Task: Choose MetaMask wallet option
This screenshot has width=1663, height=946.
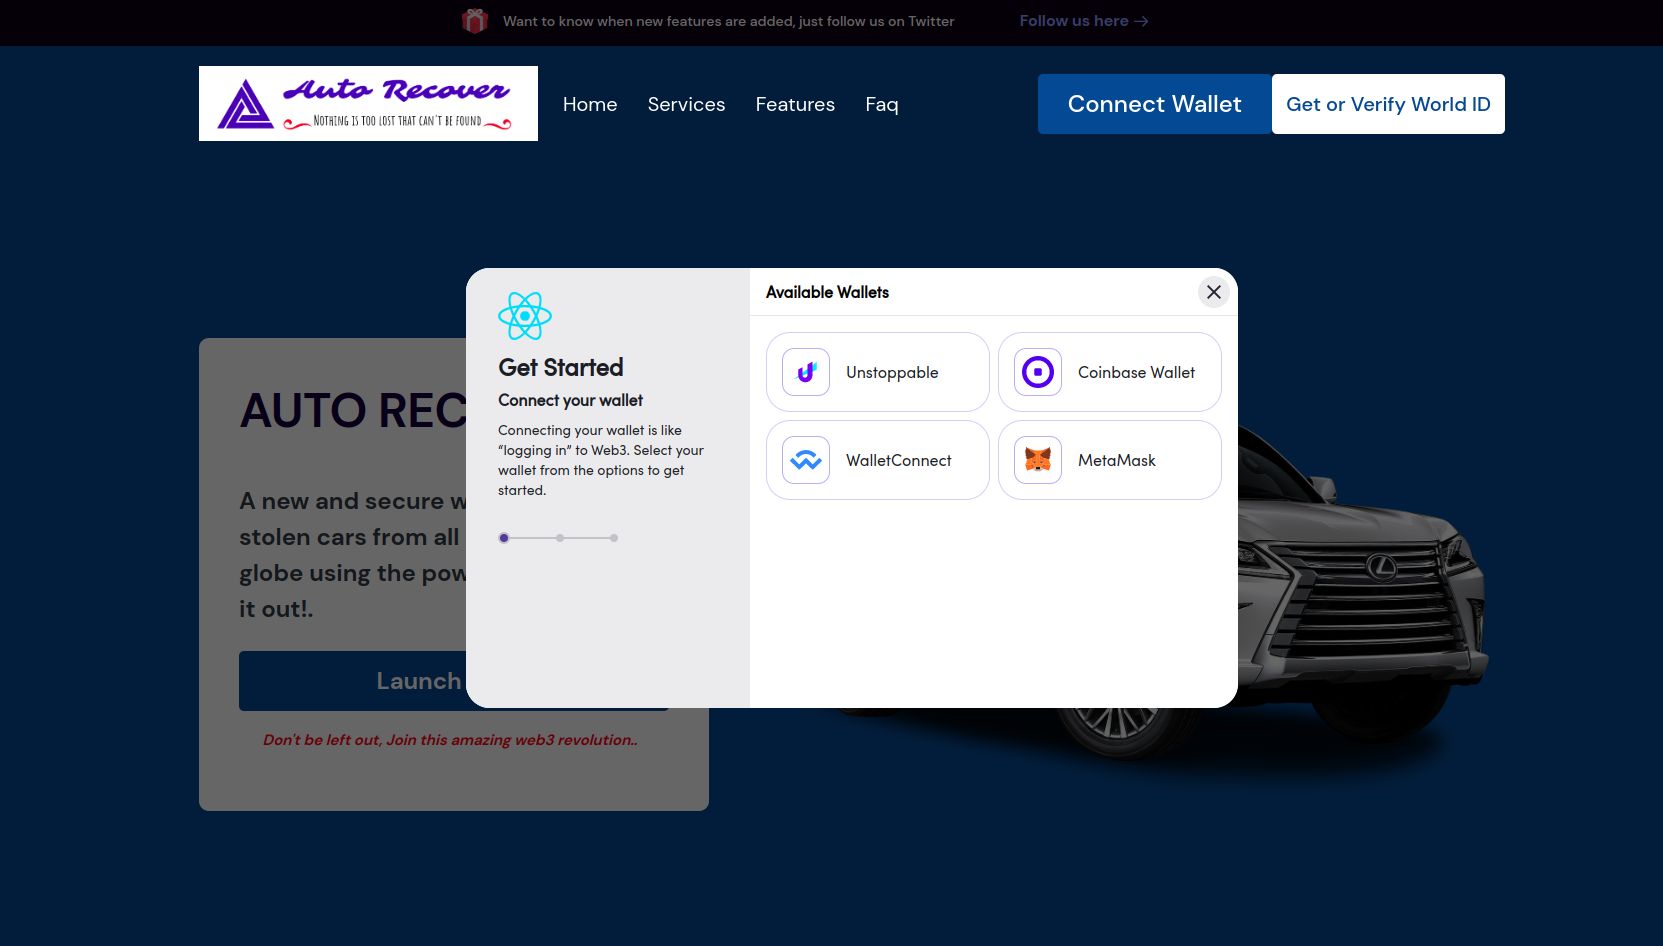Action: (1110, 460)
